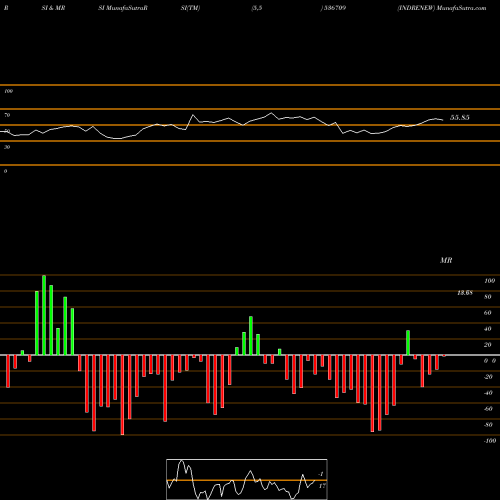
Task: Click the '20' label on MR scale
Action: pyautogui.click(x=488, y=345)
